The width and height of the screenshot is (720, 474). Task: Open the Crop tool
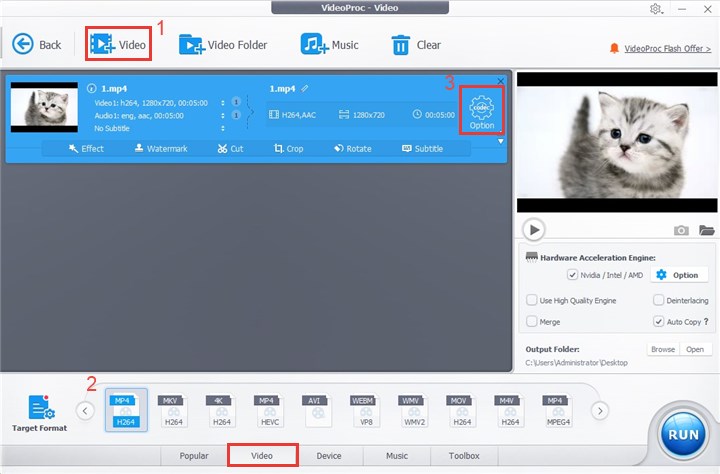[288, 148]
